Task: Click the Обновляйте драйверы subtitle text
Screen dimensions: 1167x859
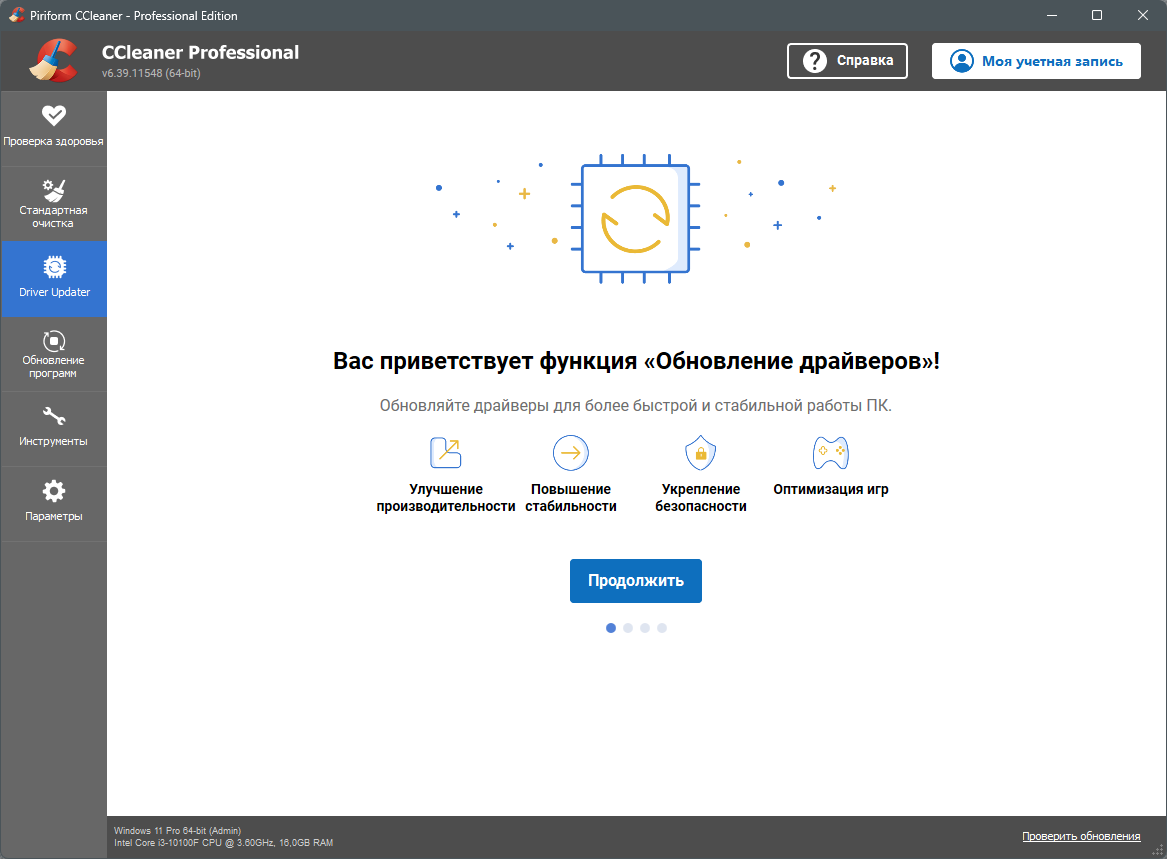Action: click(x=636, y=406)
